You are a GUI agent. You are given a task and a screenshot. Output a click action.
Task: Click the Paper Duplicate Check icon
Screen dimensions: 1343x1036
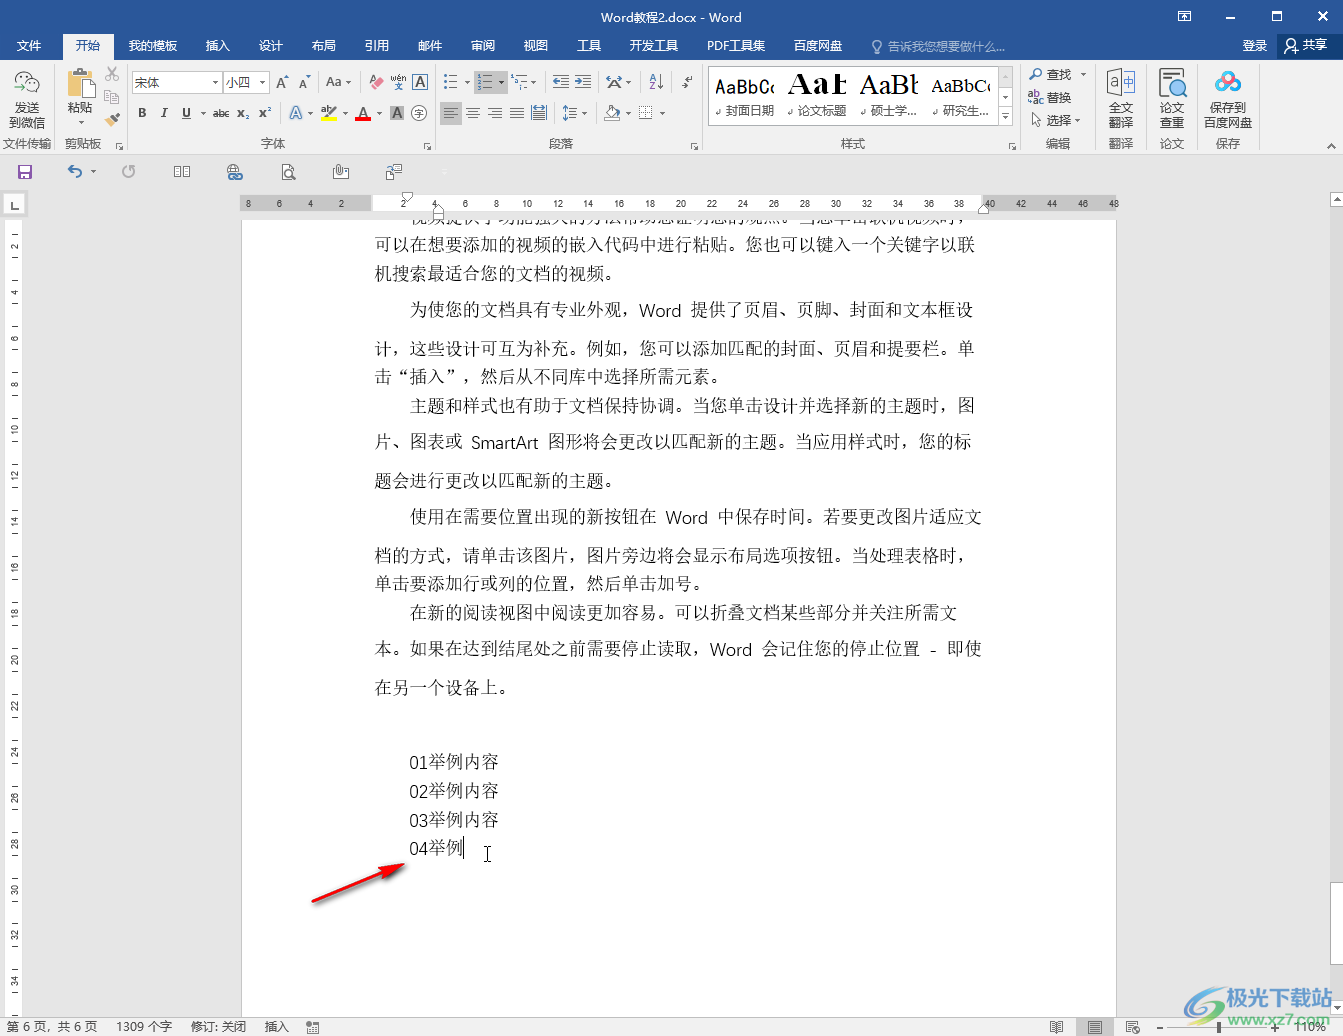[1172, 83]
